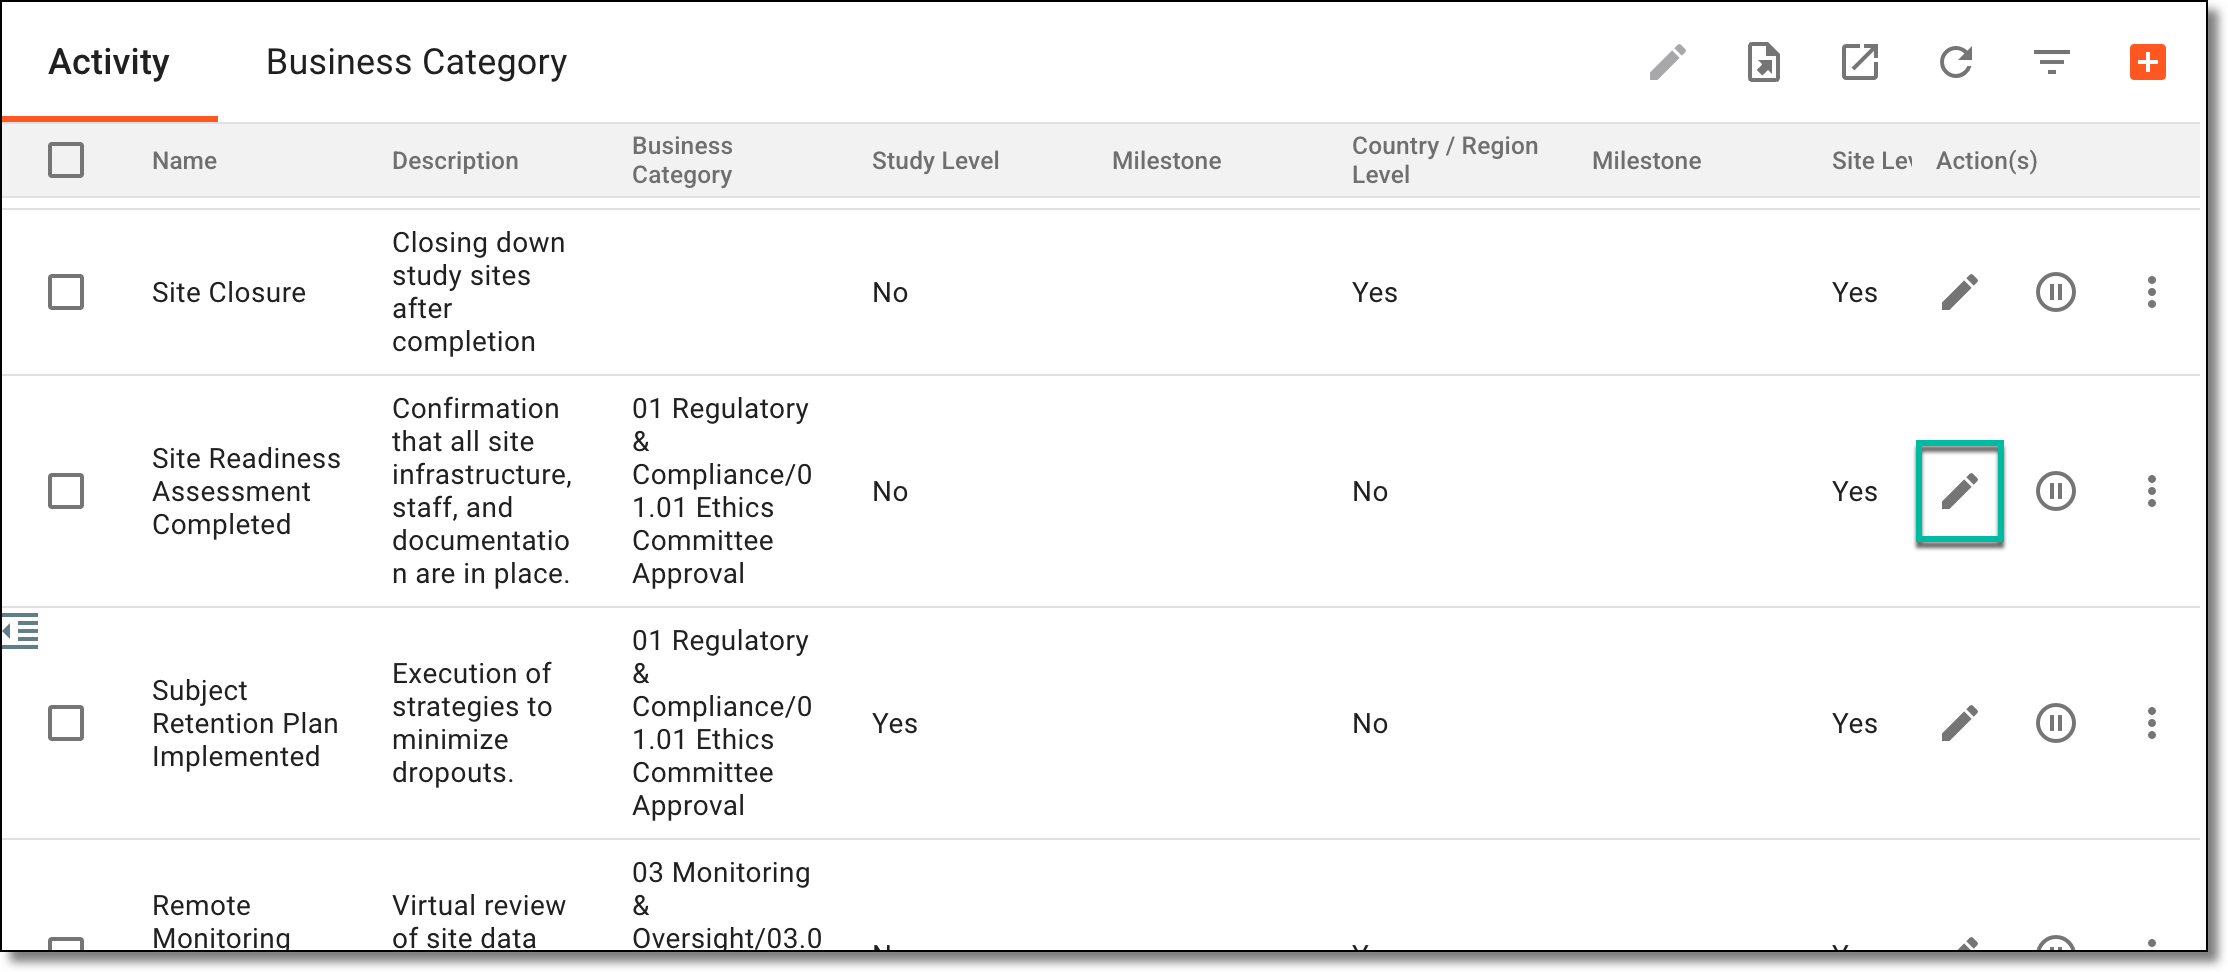Pause Site Readiness Assessment Completed activity
The height and width of the screenshot is (972, 2228).
(2055, 491)
